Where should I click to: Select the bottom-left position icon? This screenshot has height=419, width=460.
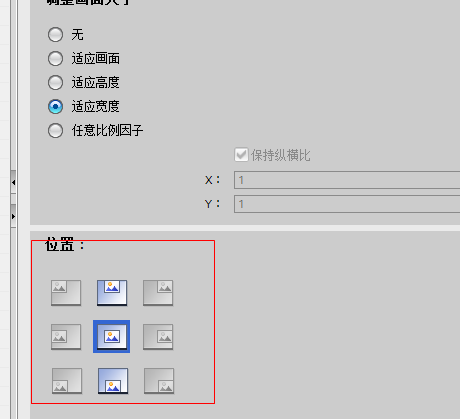(67, 381)
